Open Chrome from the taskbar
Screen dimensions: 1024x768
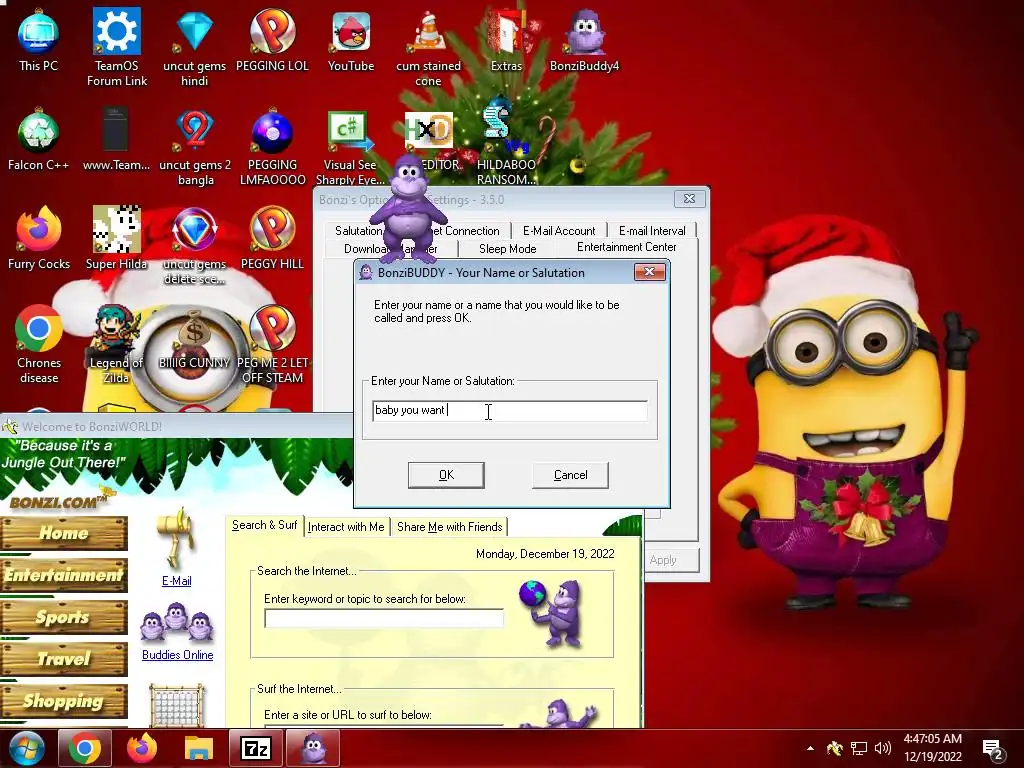click(85, 748)
